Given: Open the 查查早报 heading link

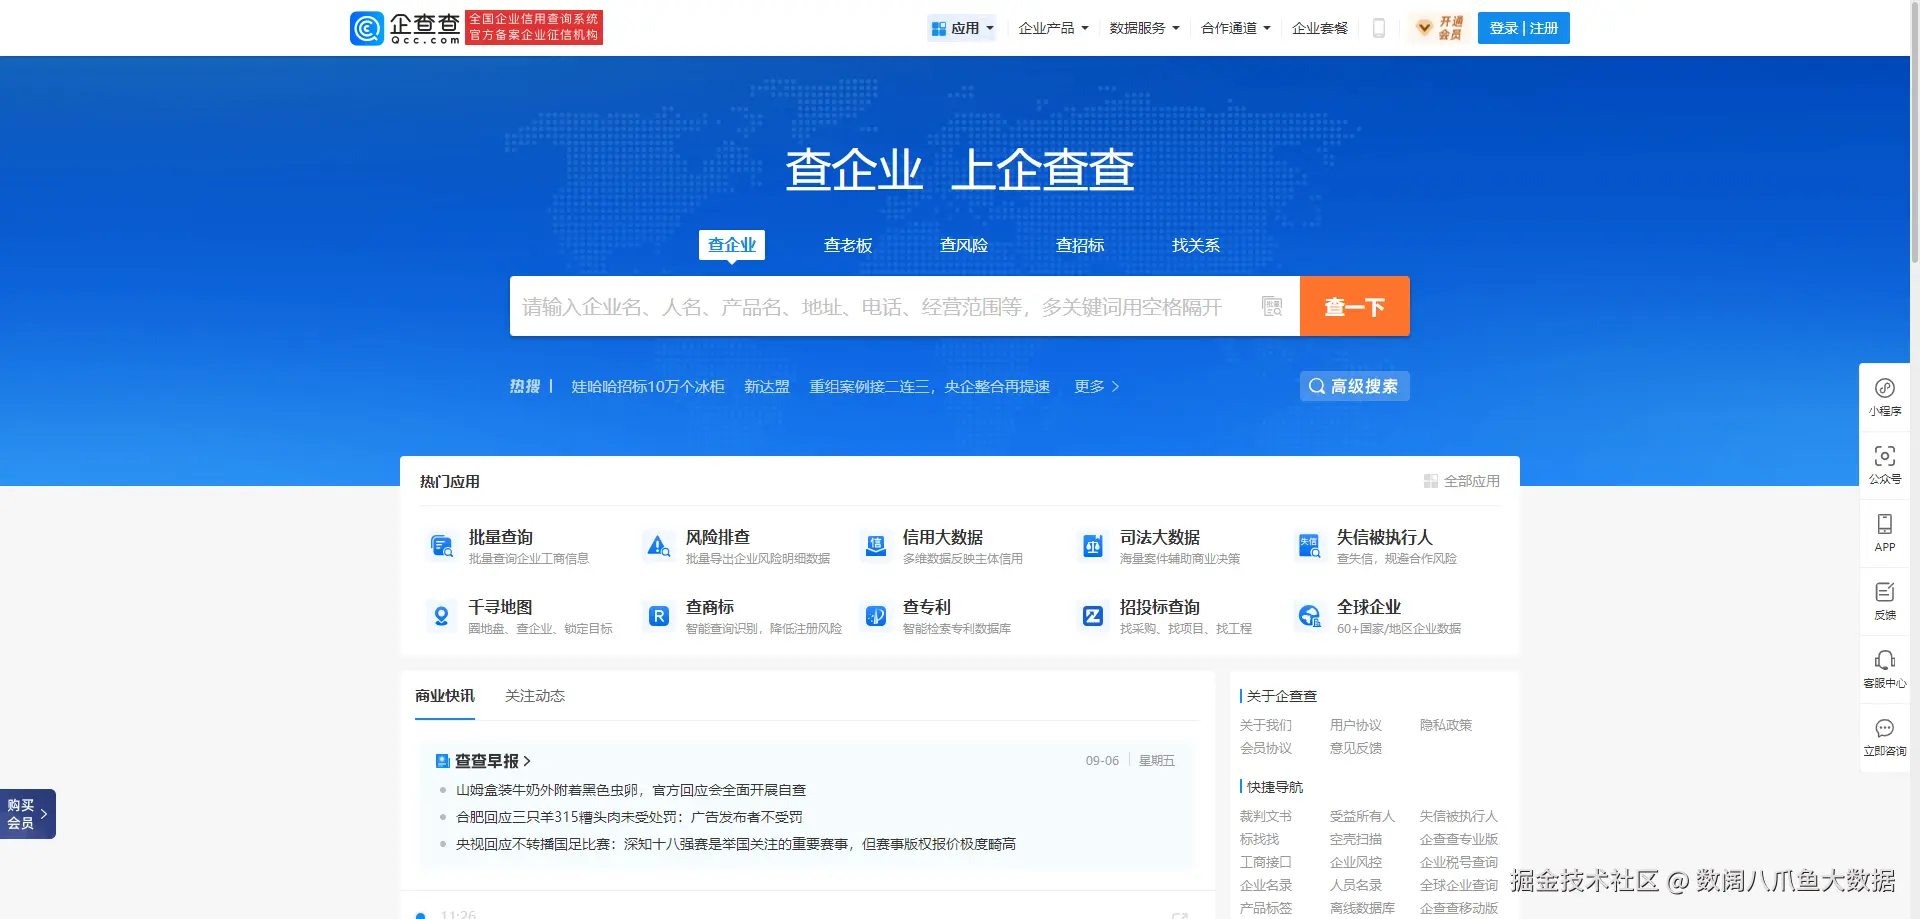Looking at the screenshot, I should click(x=492, y=761).
